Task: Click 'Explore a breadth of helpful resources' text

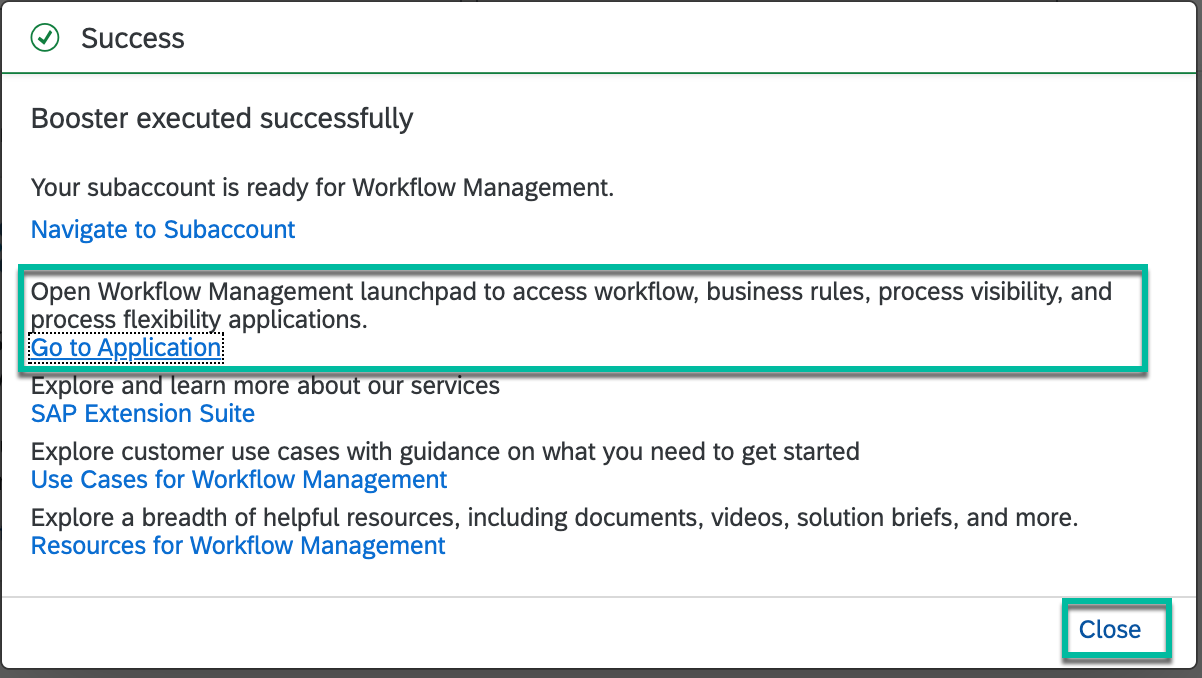Action: click(x=555, y=517)
